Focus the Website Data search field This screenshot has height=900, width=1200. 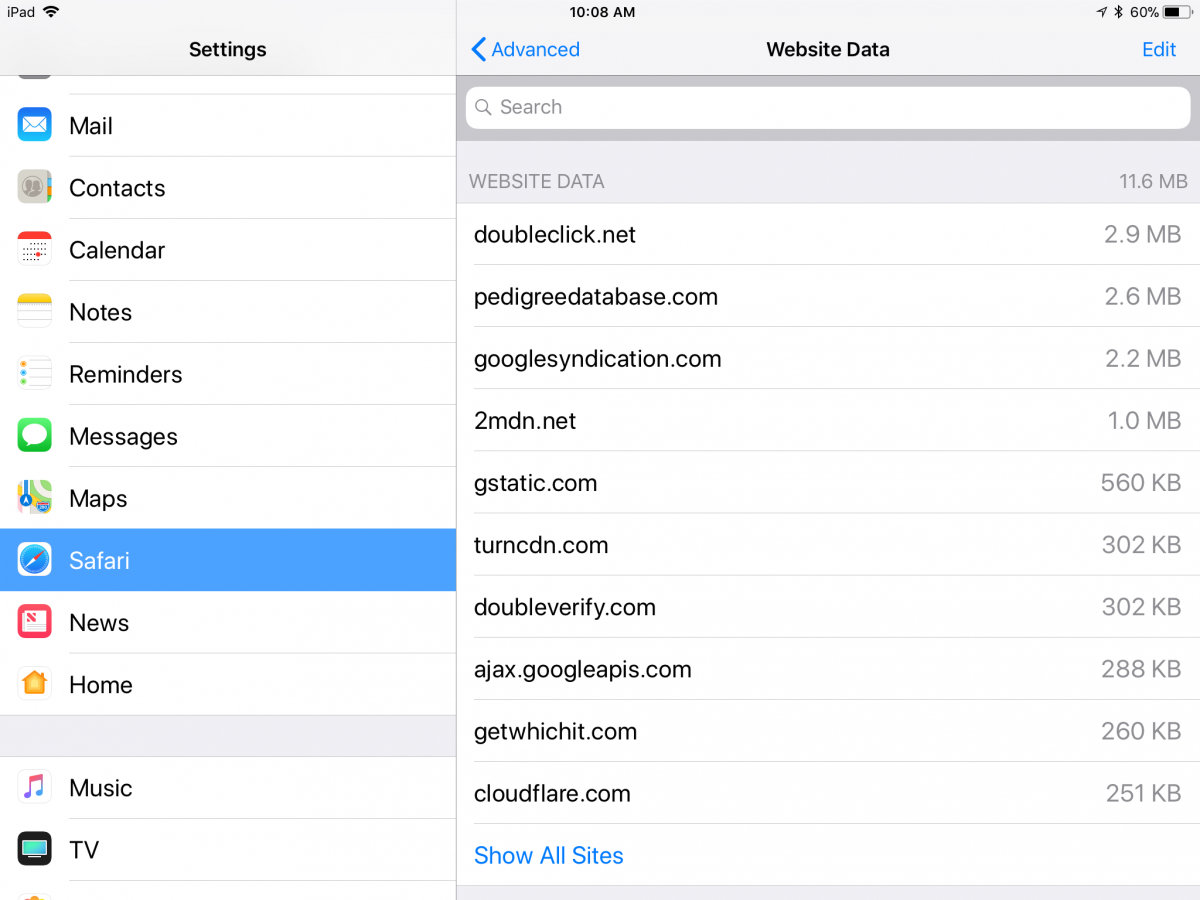point(828,107)
